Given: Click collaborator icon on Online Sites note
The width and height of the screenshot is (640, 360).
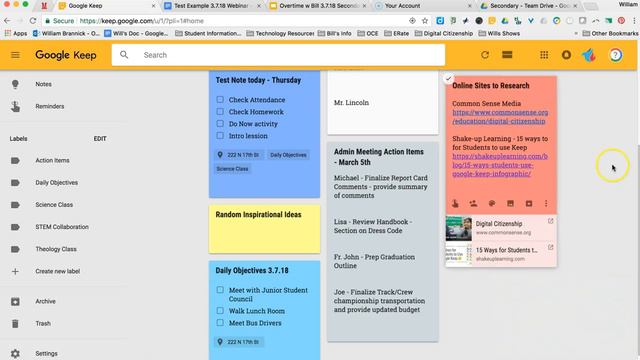Looking at the screenshot, I should (x=473, y=203).
